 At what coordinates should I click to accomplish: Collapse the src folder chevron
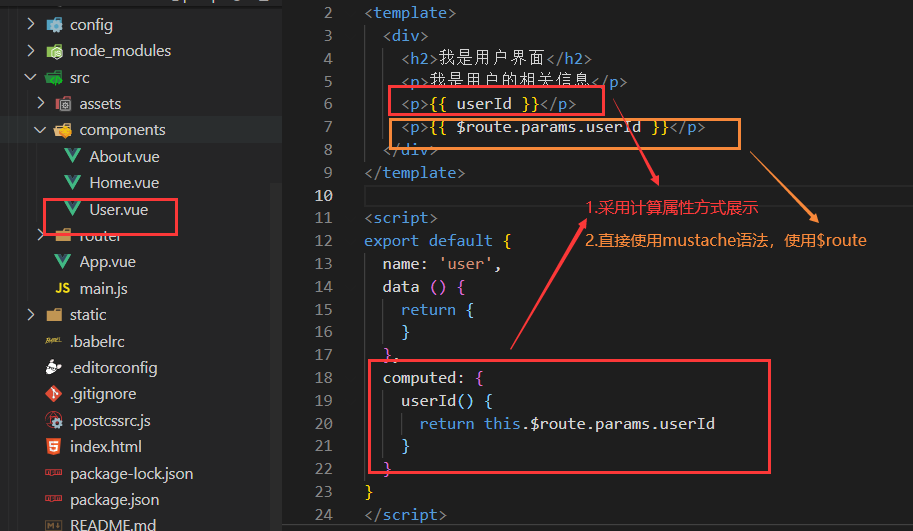pyautogui.click(x=31, y=77)
